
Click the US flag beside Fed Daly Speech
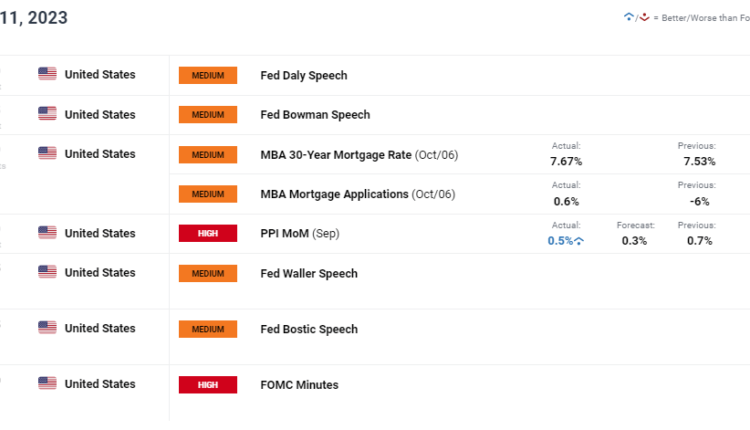coord(47,74)
